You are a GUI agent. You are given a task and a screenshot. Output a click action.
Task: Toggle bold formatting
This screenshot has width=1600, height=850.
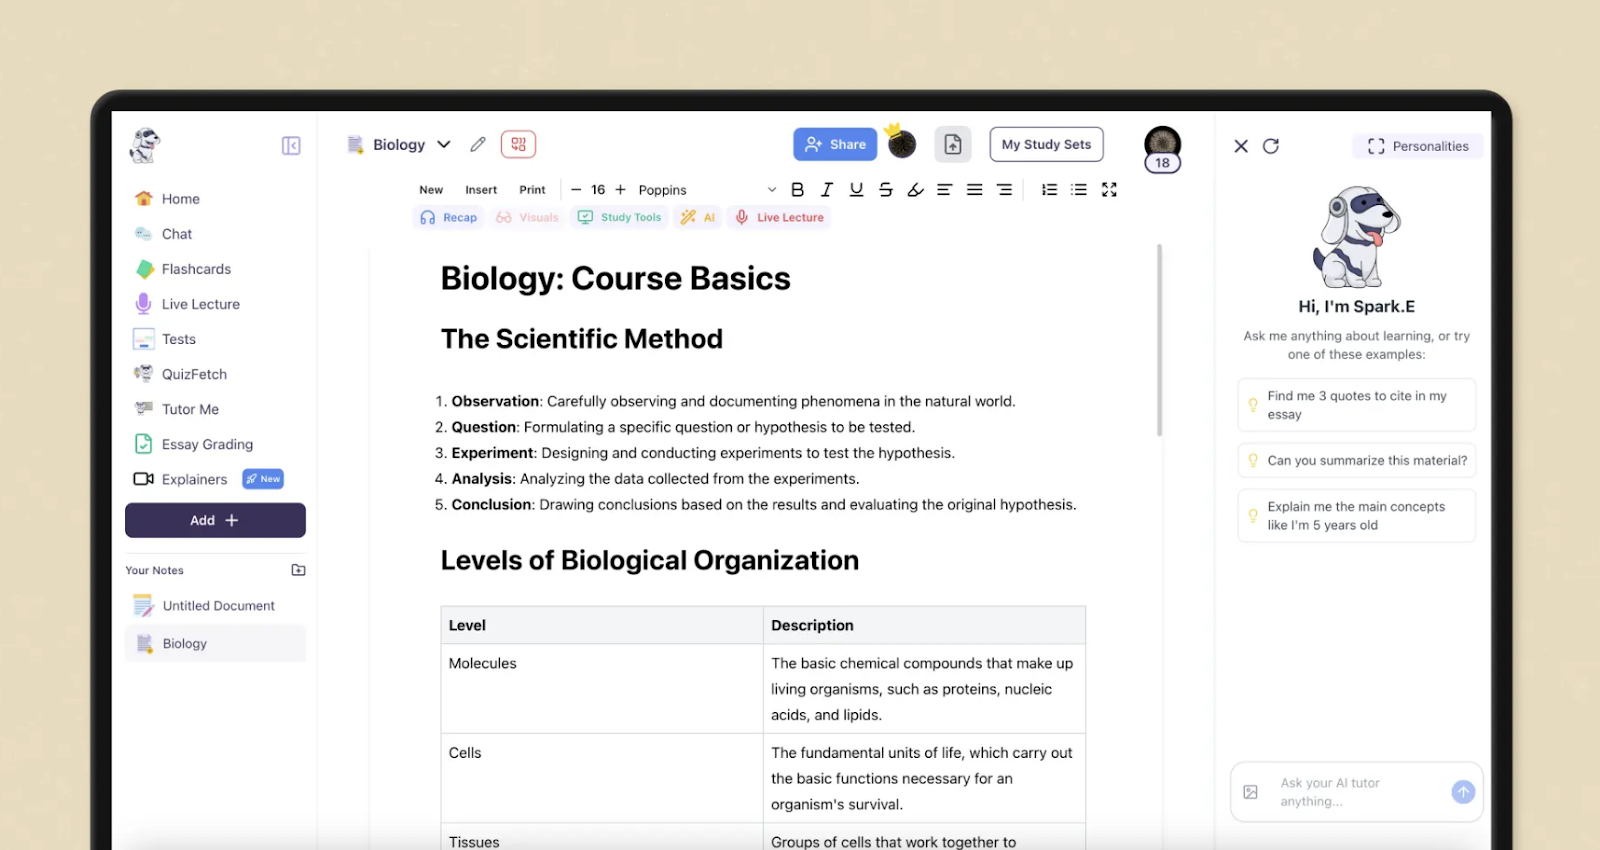click(797, 189)
